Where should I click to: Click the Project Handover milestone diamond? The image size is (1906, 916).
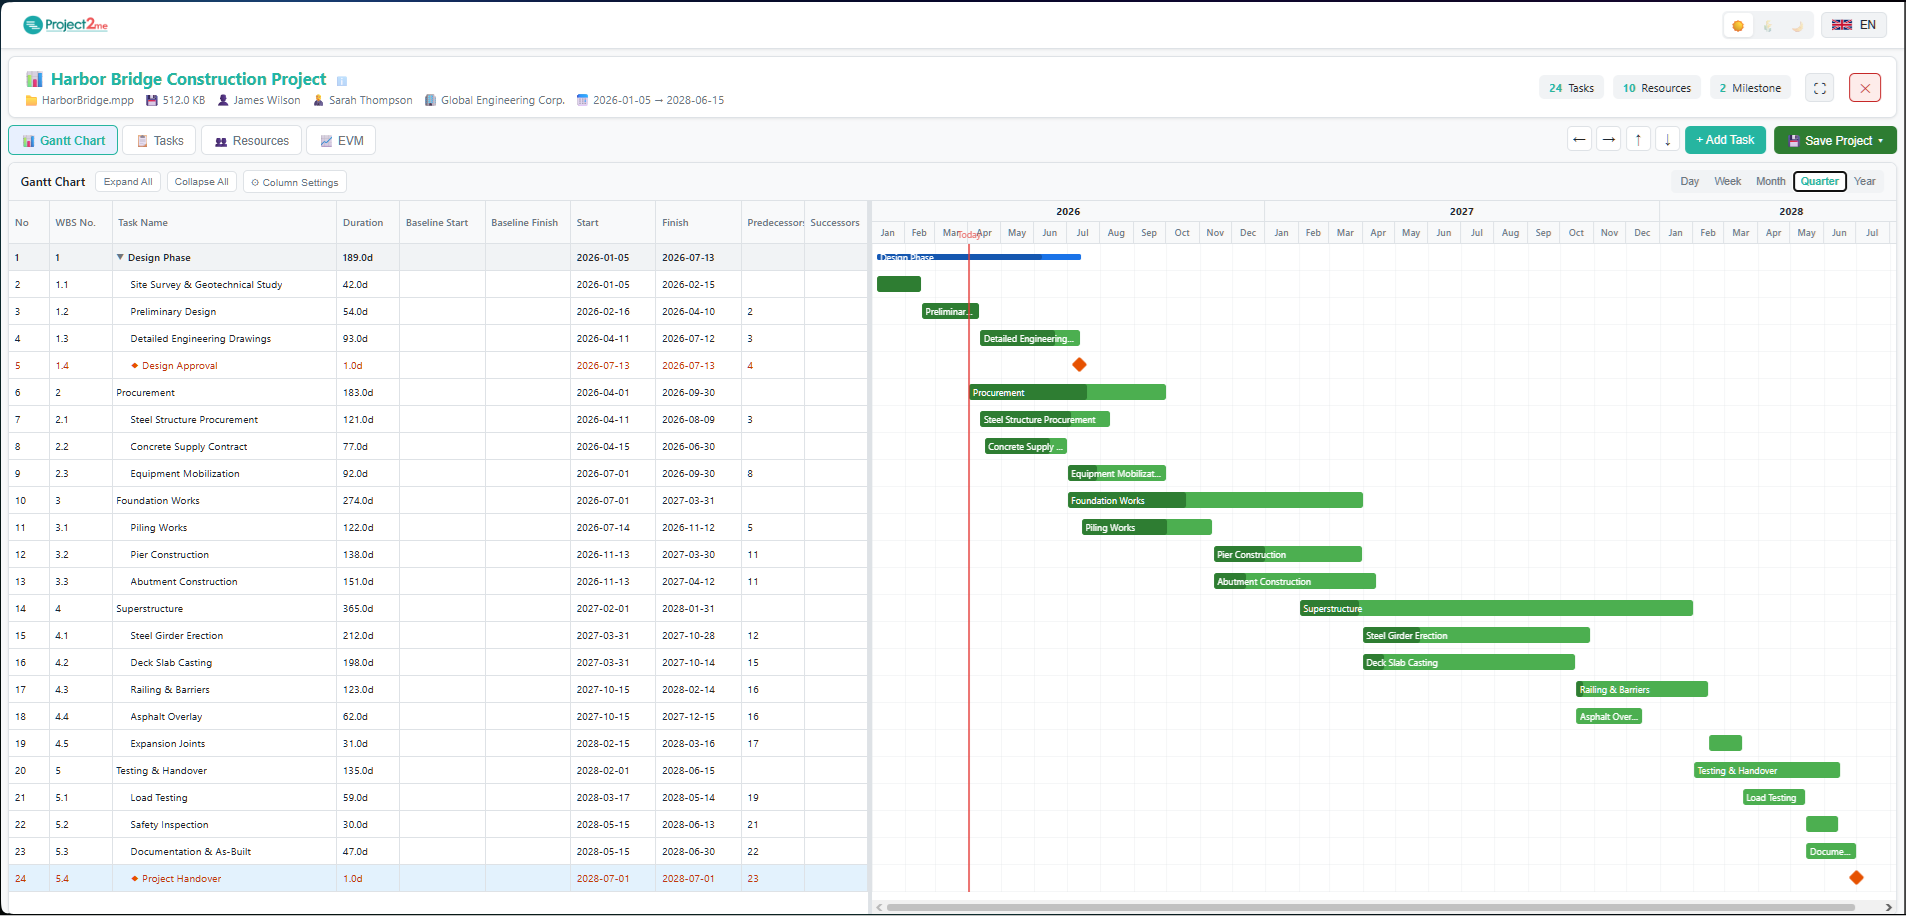click(x=1856, y=878)
